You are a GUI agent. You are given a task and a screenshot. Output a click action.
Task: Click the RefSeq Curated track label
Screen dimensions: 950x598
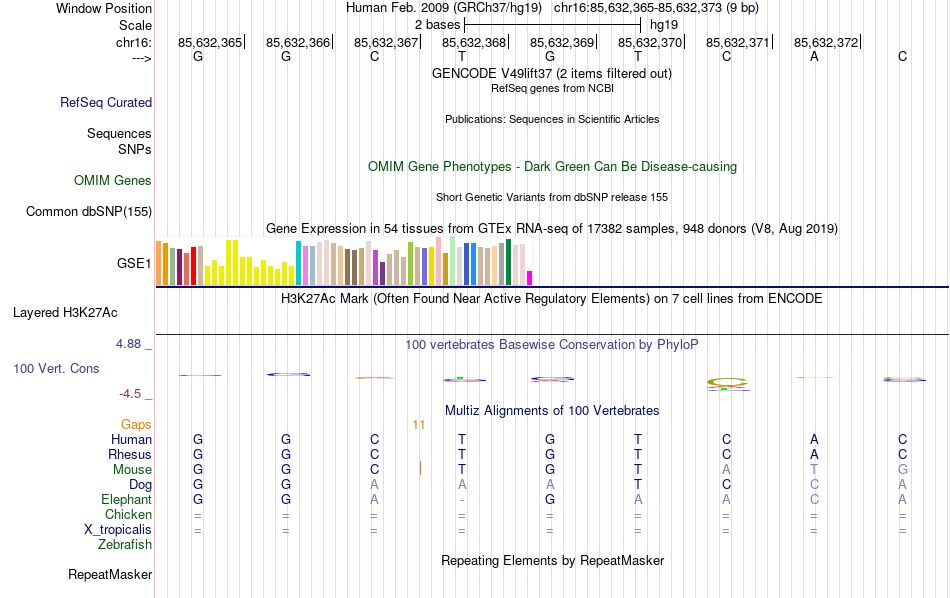[x=106, y=102]
